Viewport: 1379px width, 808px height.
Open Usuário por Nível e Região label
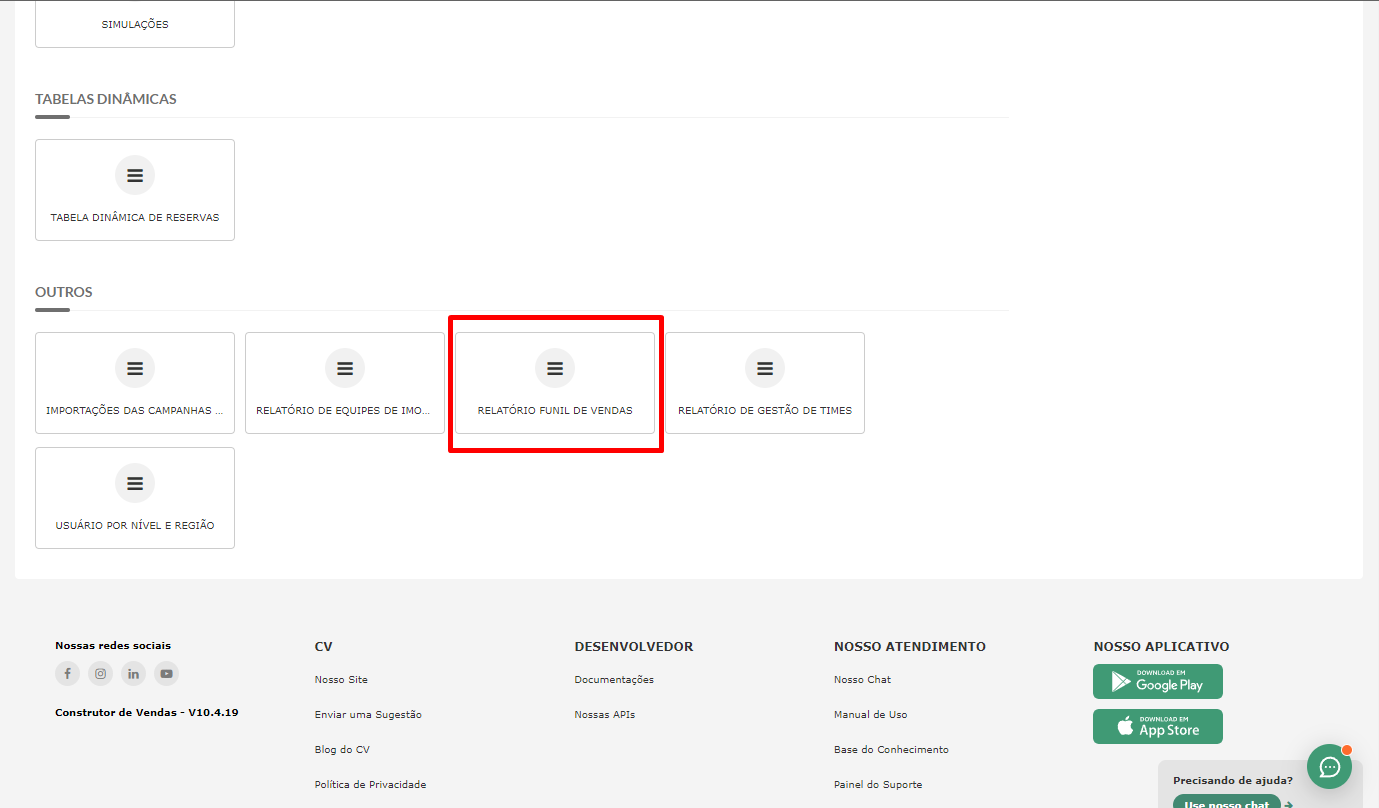point(135,525)
